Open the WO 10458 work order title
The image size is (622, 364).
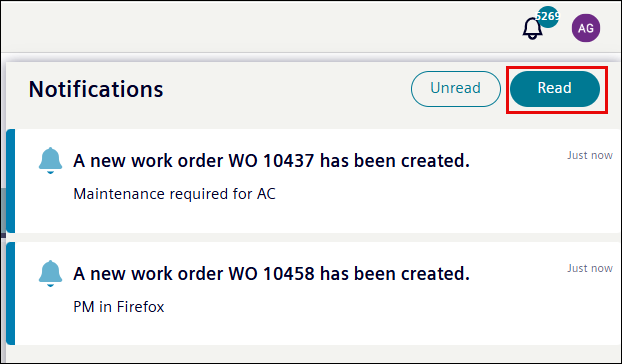pos(271,274)
